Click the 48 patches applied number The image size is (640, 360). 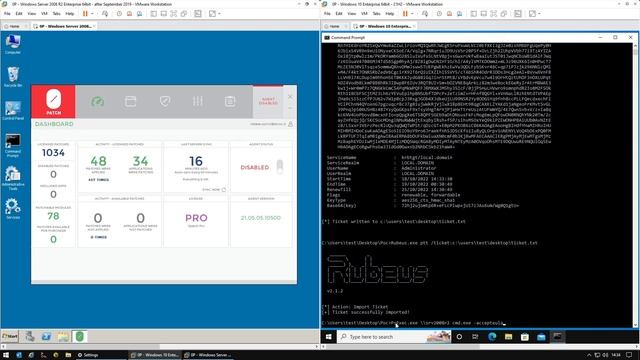pos(98,161)
